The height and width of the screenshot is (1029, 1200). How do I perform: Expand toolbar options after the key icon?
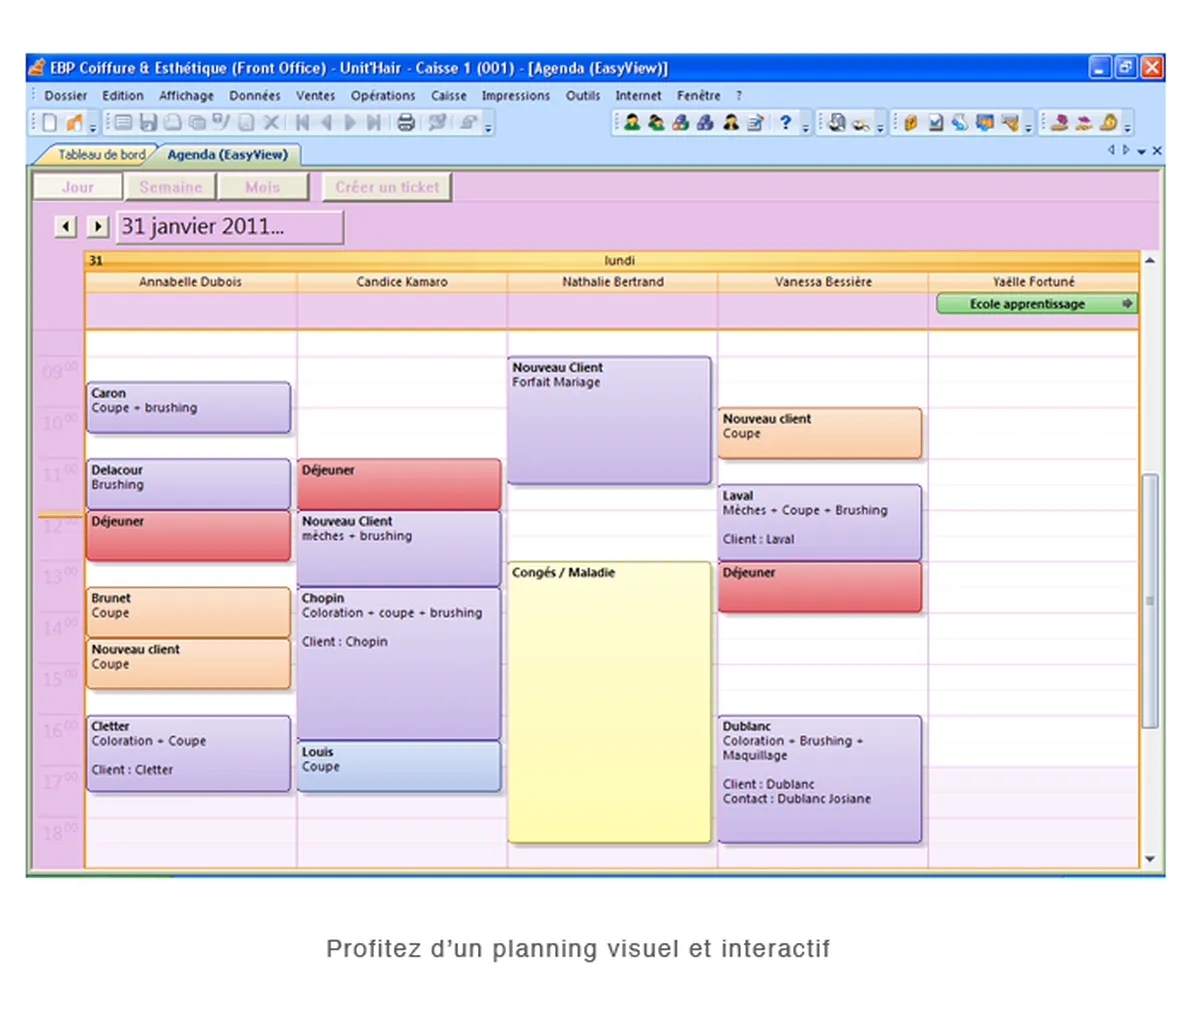tap(880, 128)
